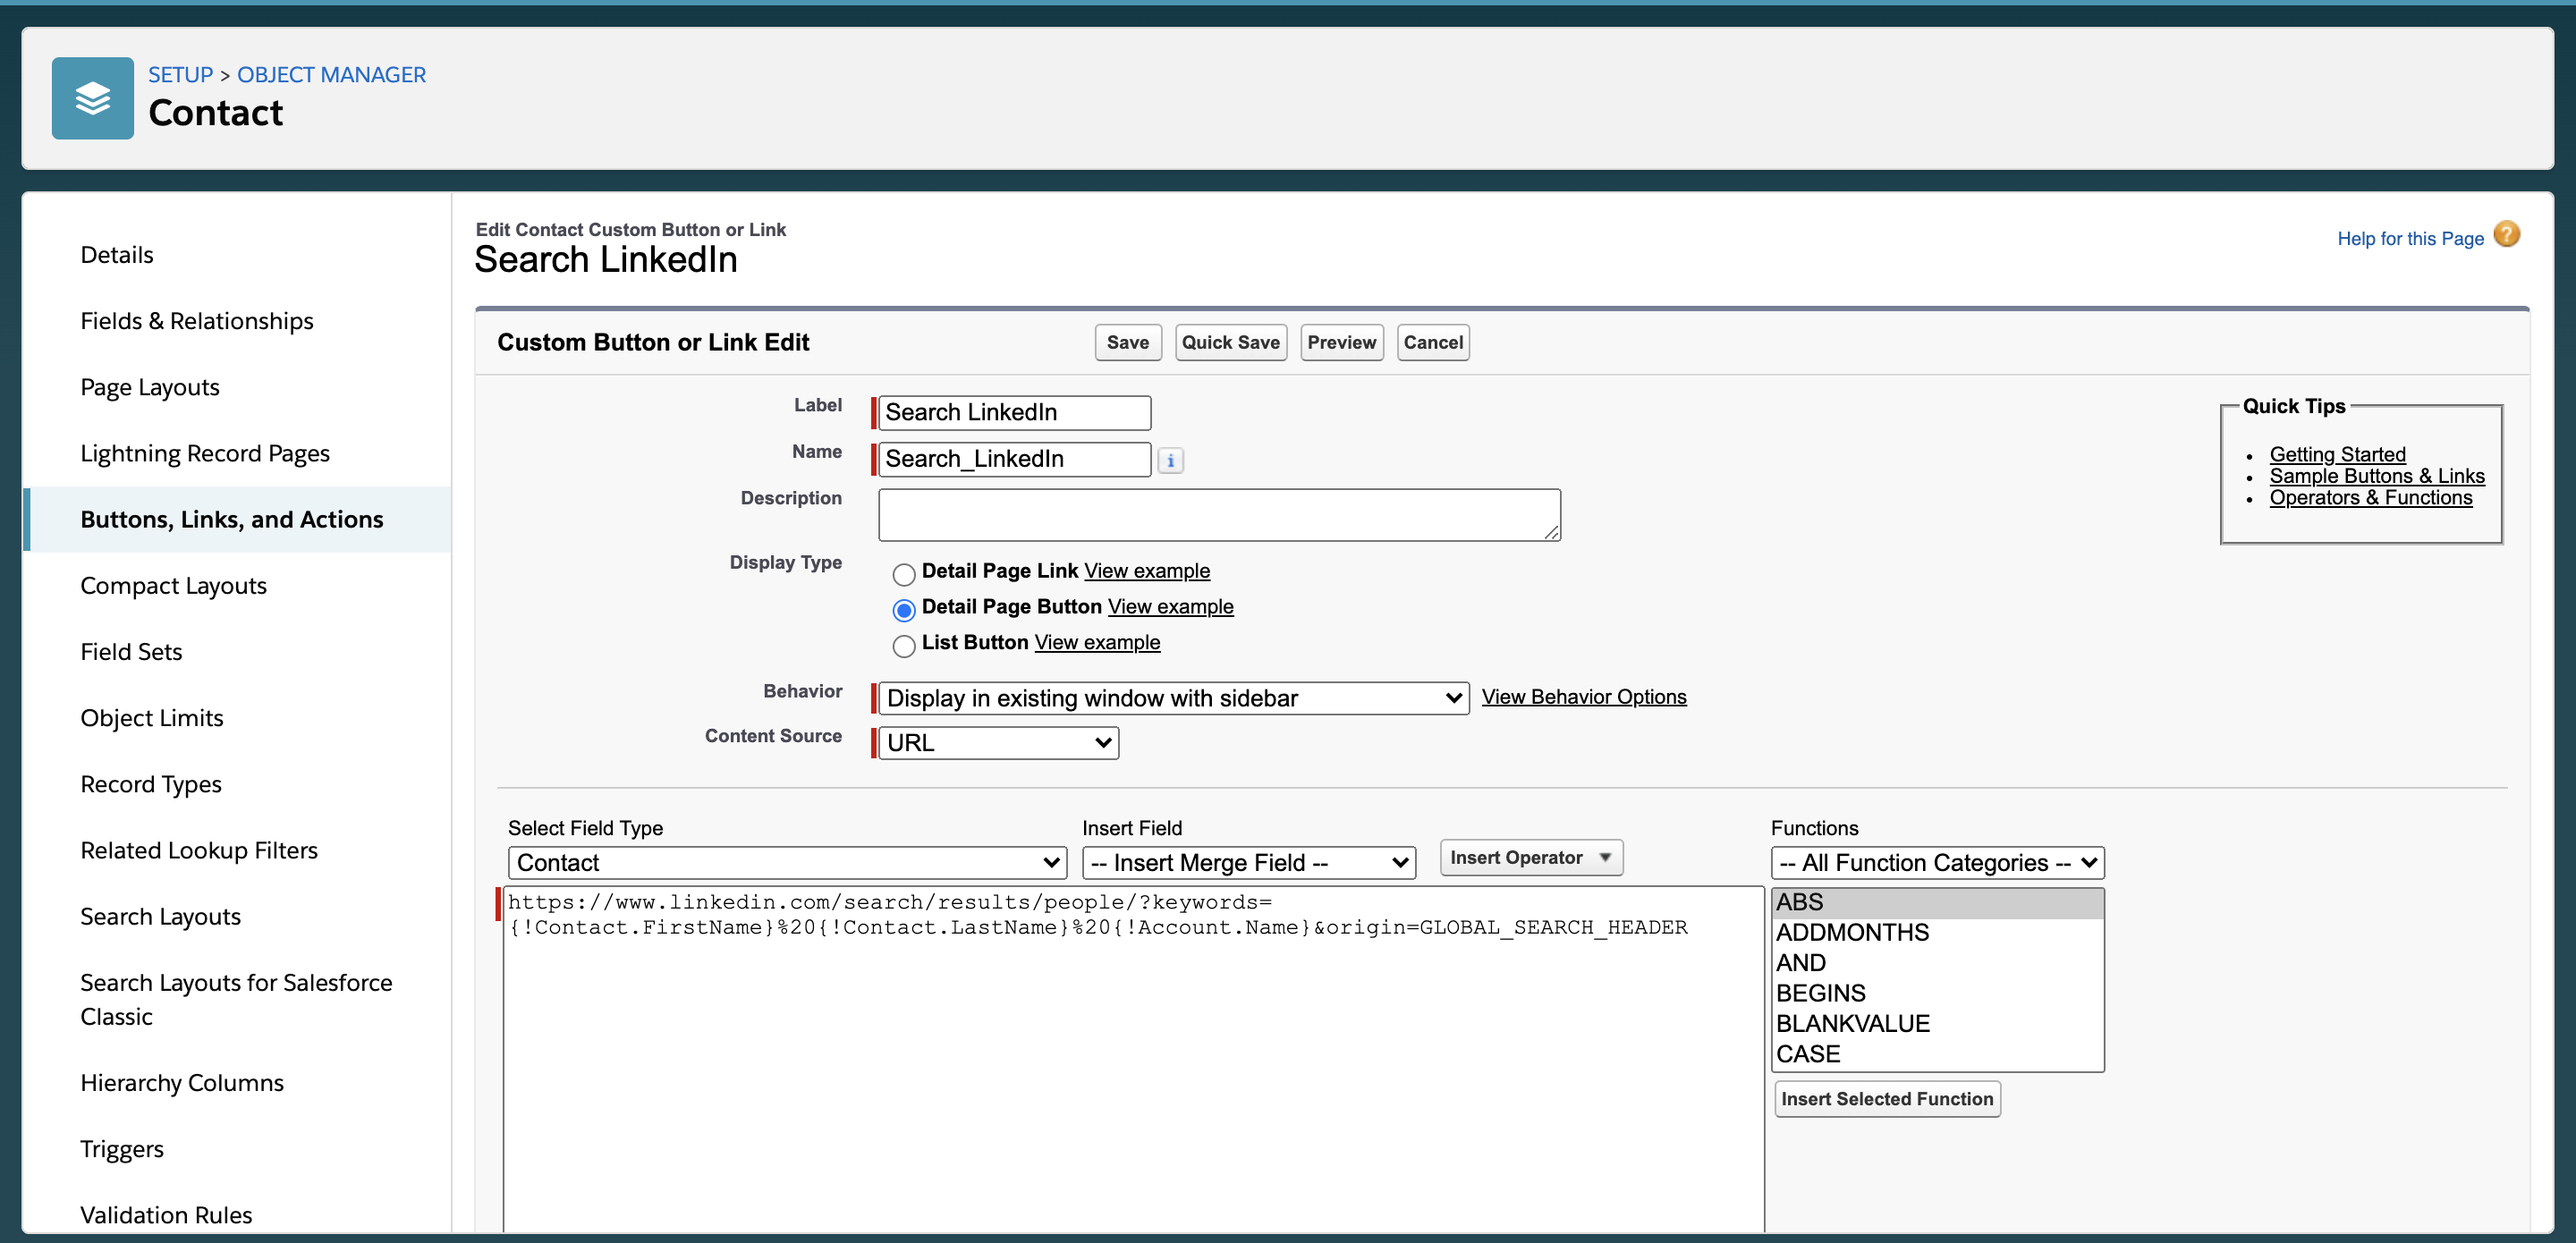Open Sample Buttons & Links tip
This screenshot has height=1243, width=2576.
point(2376,476)
